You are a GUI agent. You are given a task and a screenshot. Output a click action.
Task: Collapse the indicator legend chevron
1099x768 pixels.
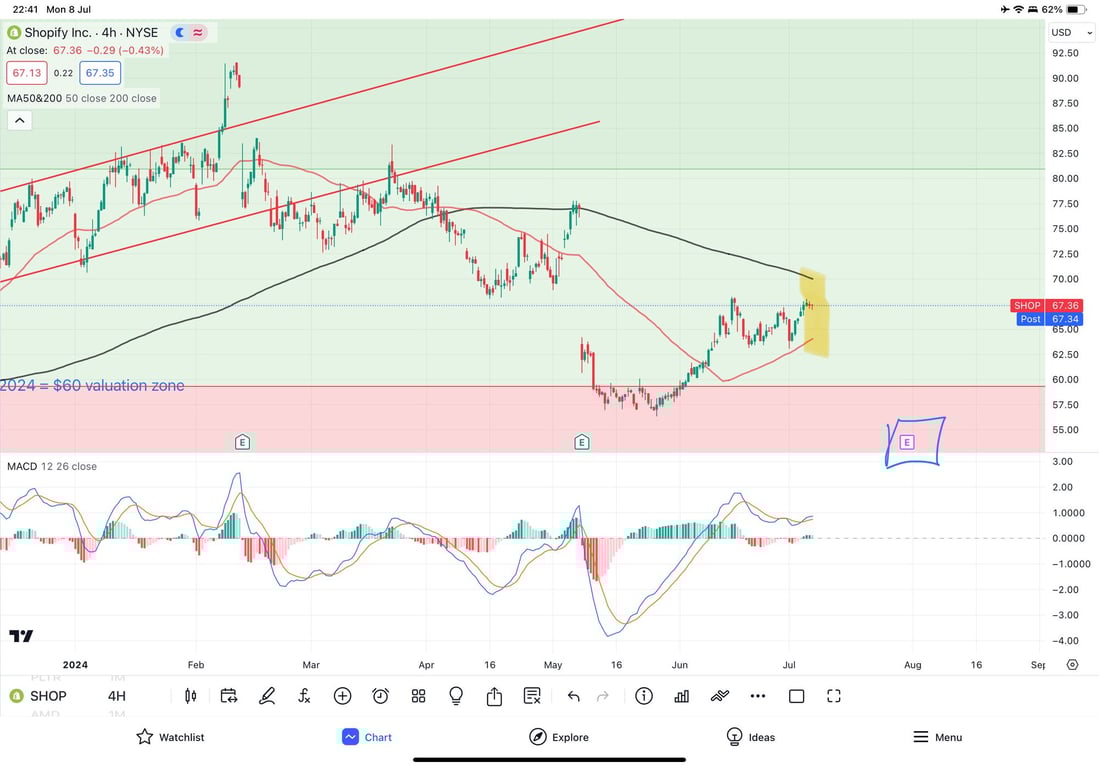20,121
